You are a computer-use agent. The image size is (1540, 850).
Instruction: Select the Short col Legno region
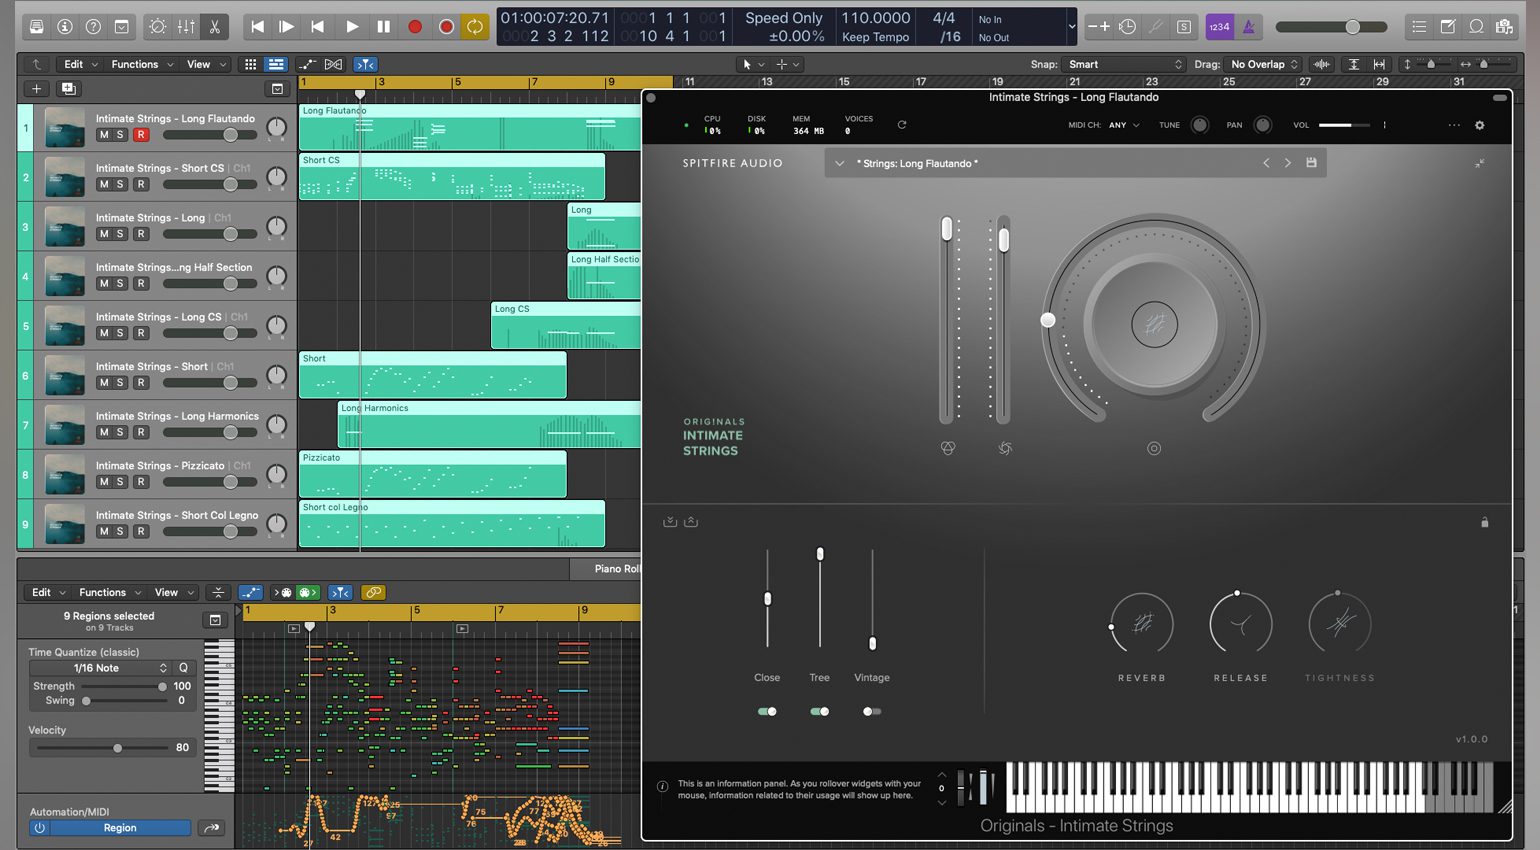coord(452,523)
